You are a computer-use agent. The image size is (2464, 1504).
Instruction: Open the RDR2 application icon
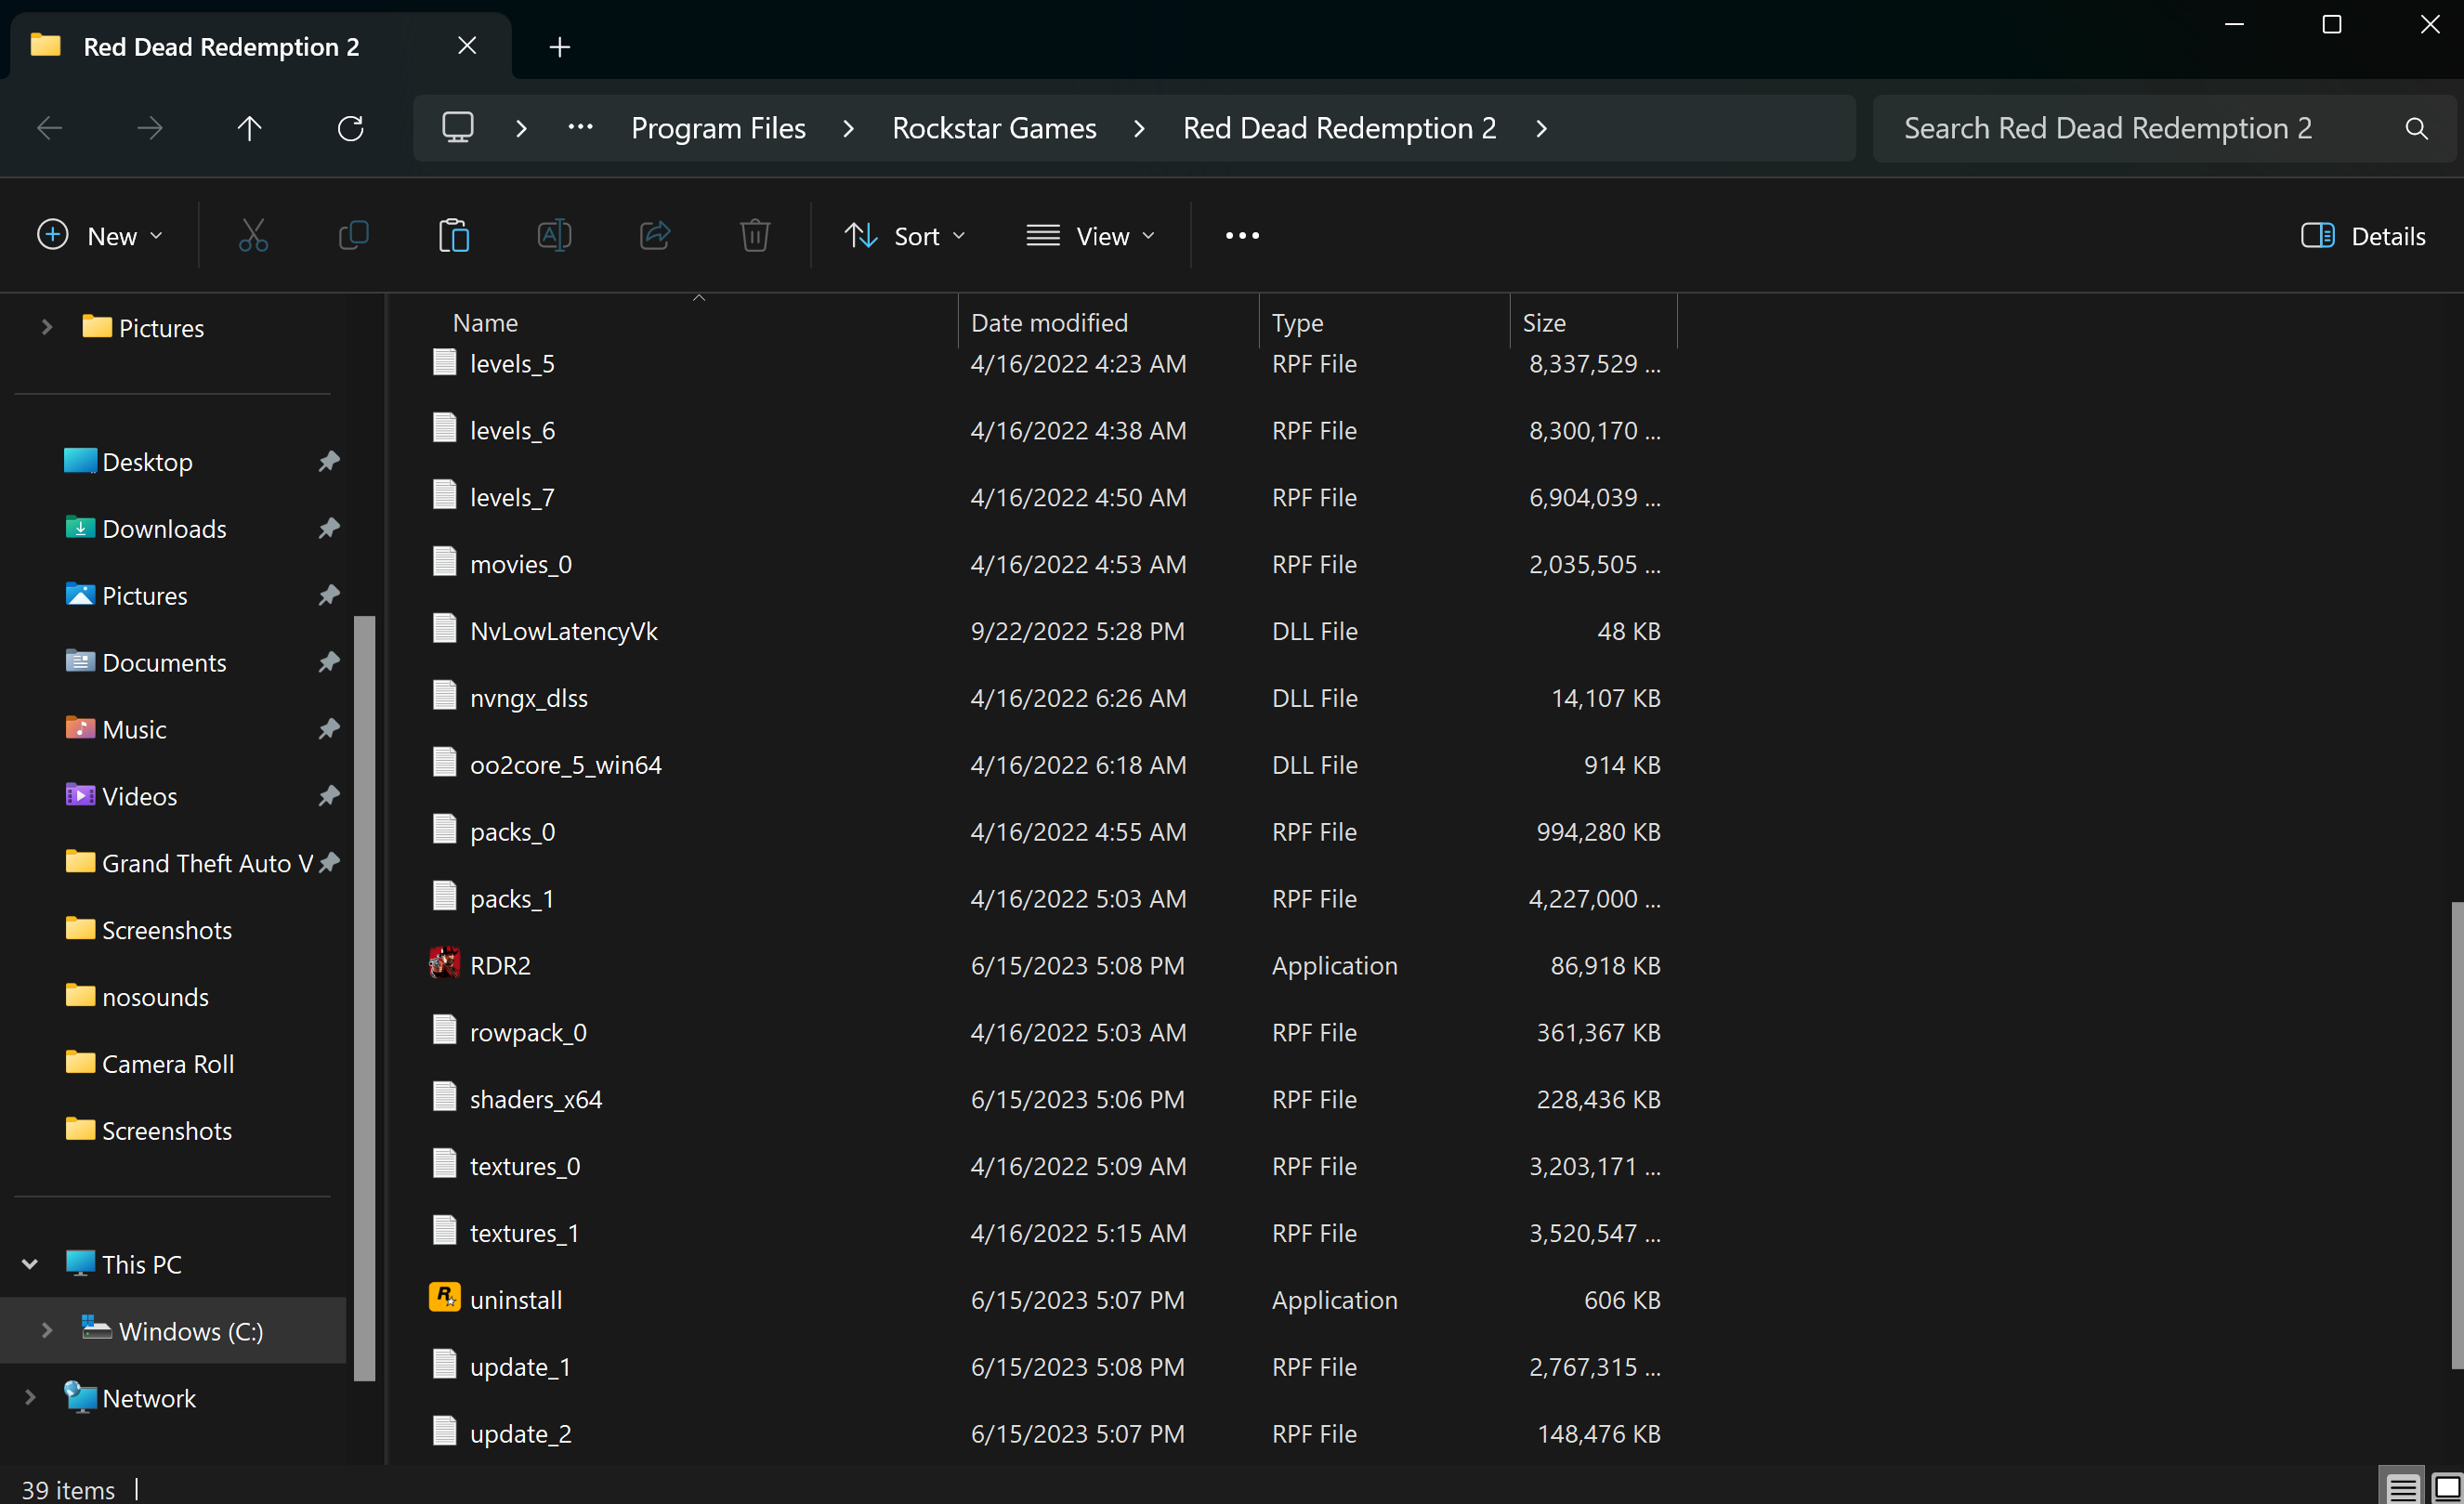(x=445, y=964)
